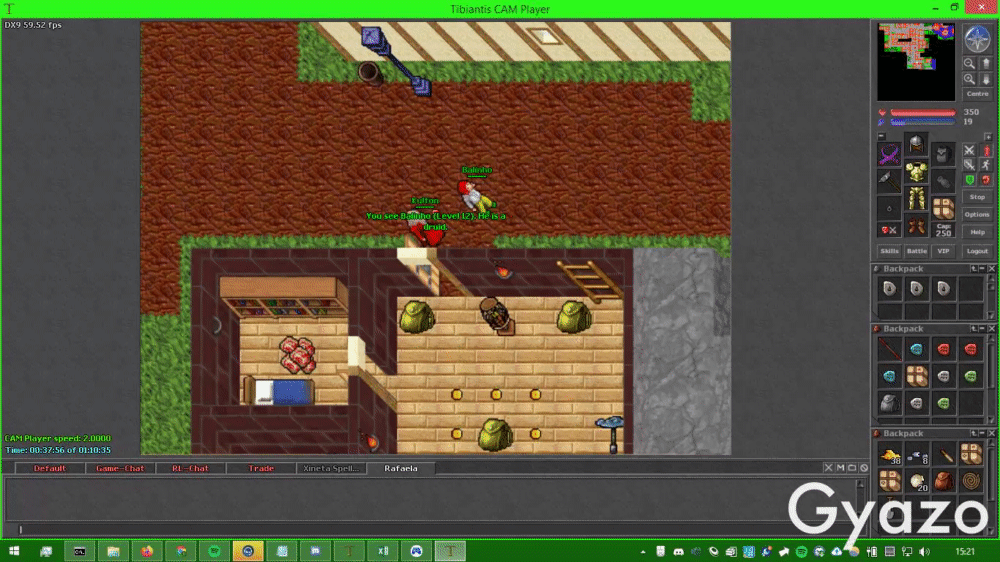This screenshot has height=562, width=1000.
Task: Select the parcel in middle Backpack panel
Action: tap(916, 376)
